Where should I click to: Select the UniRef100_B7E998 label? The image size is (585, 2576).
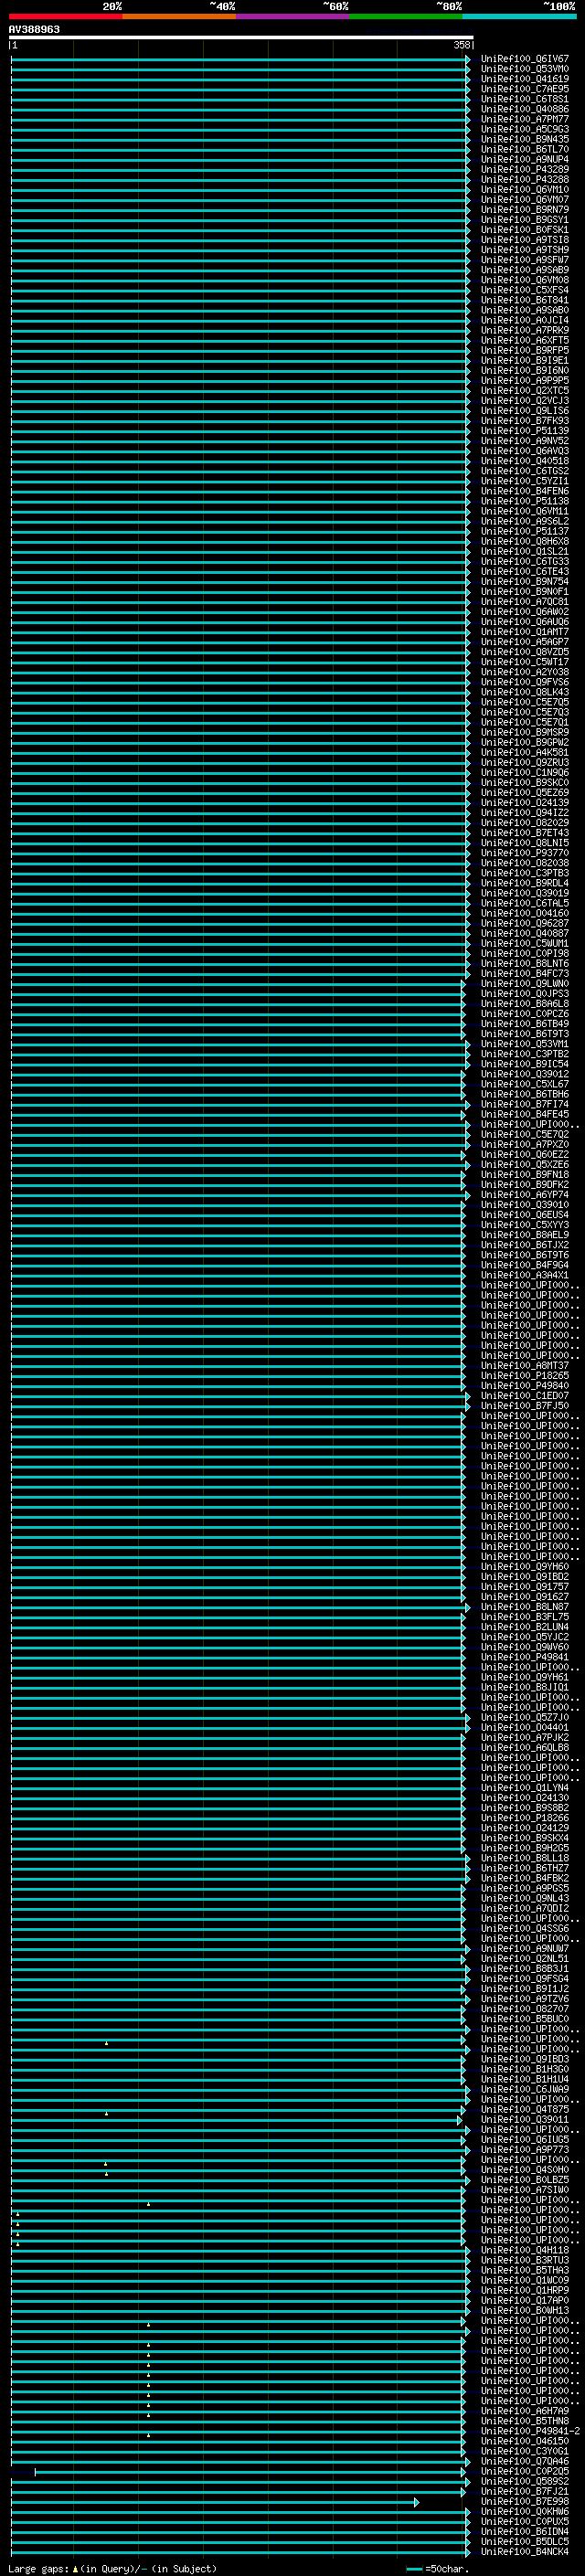(x=524, y=2501)
